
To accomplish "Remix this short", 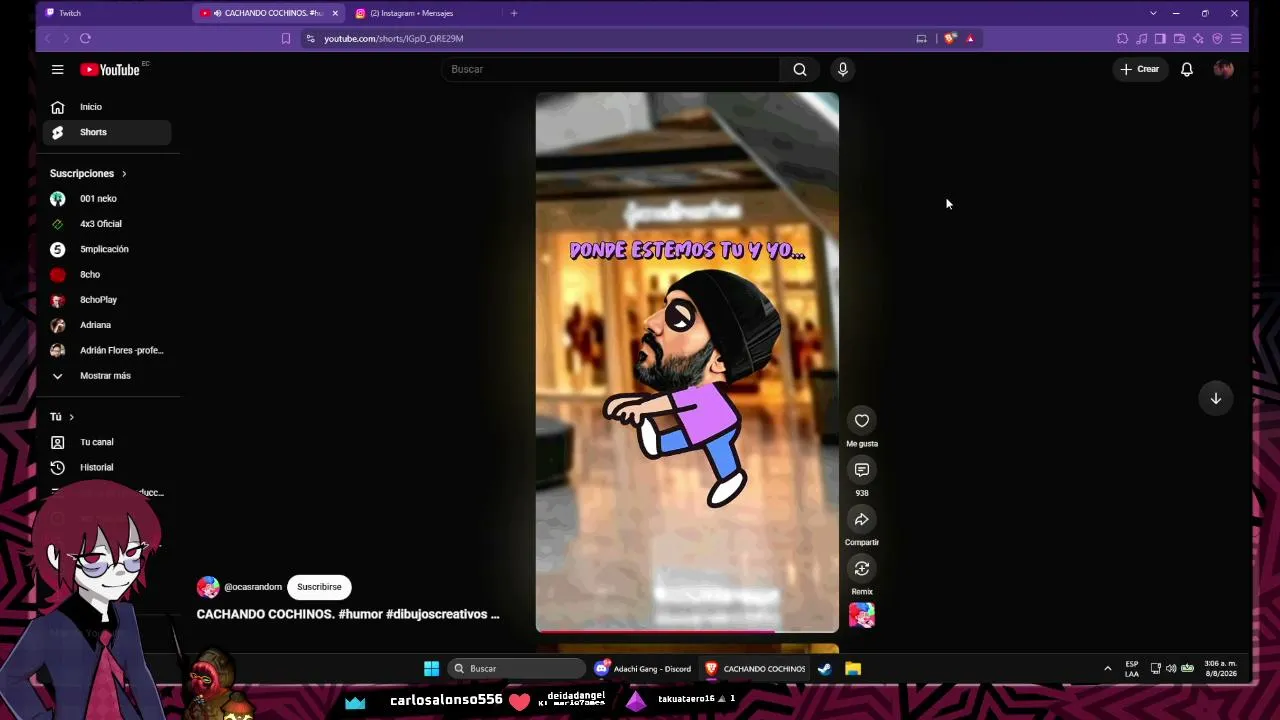I will [x=862, y=568].
